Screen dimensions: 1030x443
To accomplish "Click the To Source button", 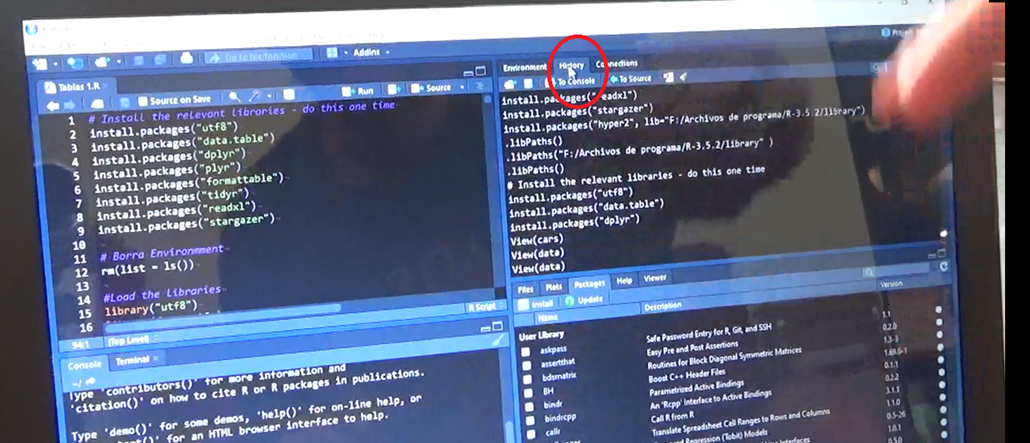I will tap(631, 79).
